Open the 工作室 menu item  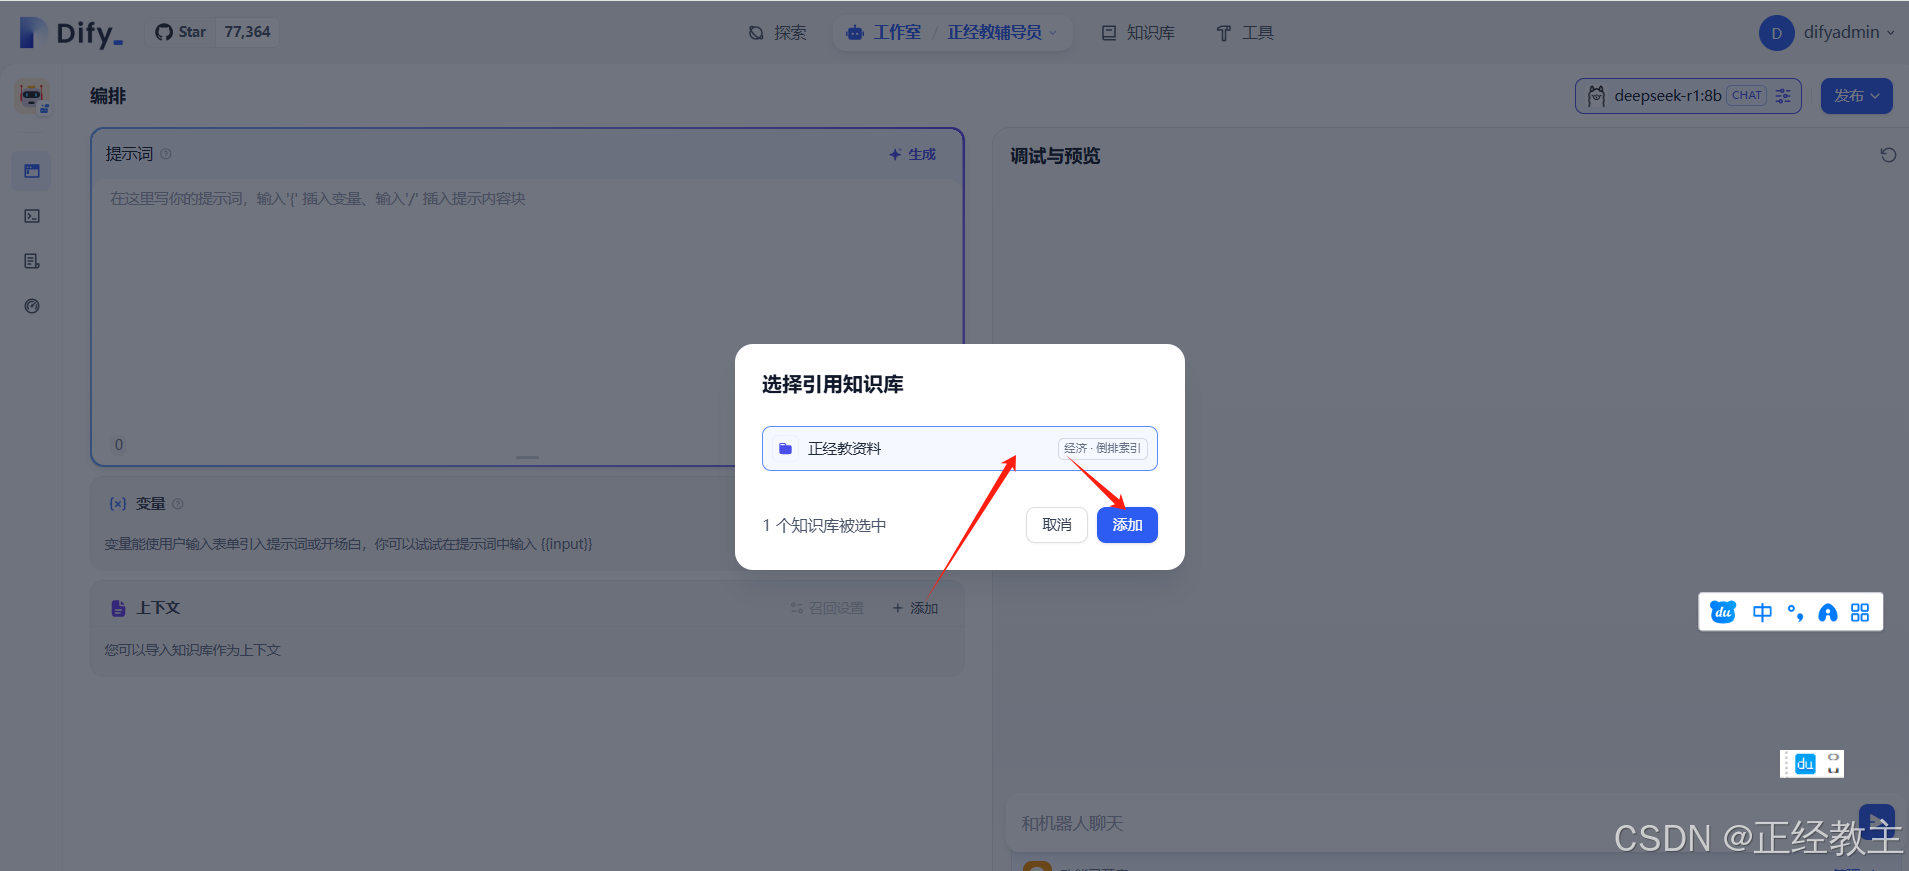tap(884, 33)
